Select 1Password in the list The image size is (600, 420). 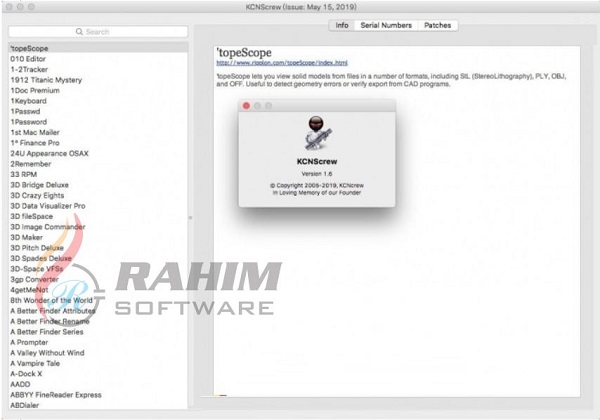[x=98, y=122]
